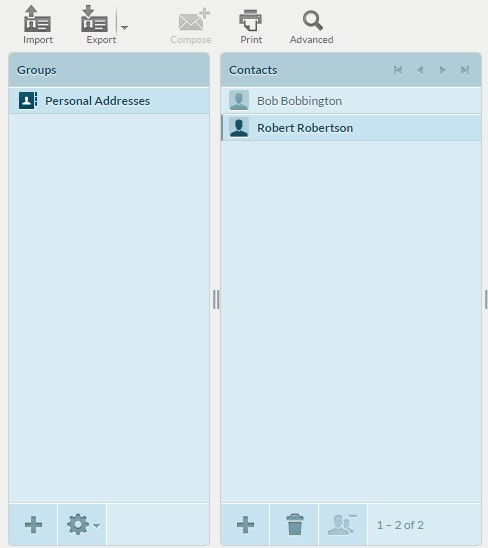Open the Export options dropdown arrow
Viewport: 488px width, 548px height.
click(124, 27)
